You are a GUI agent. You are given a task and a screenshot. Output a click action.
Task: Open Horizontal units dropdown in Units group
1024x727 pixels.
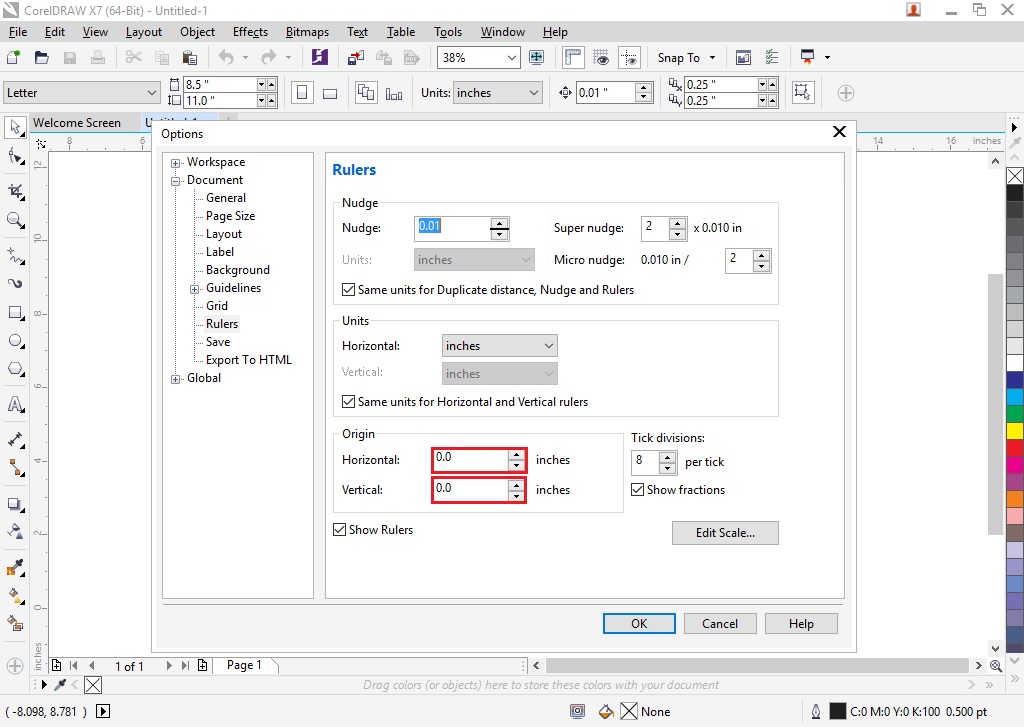click(500, 346)
